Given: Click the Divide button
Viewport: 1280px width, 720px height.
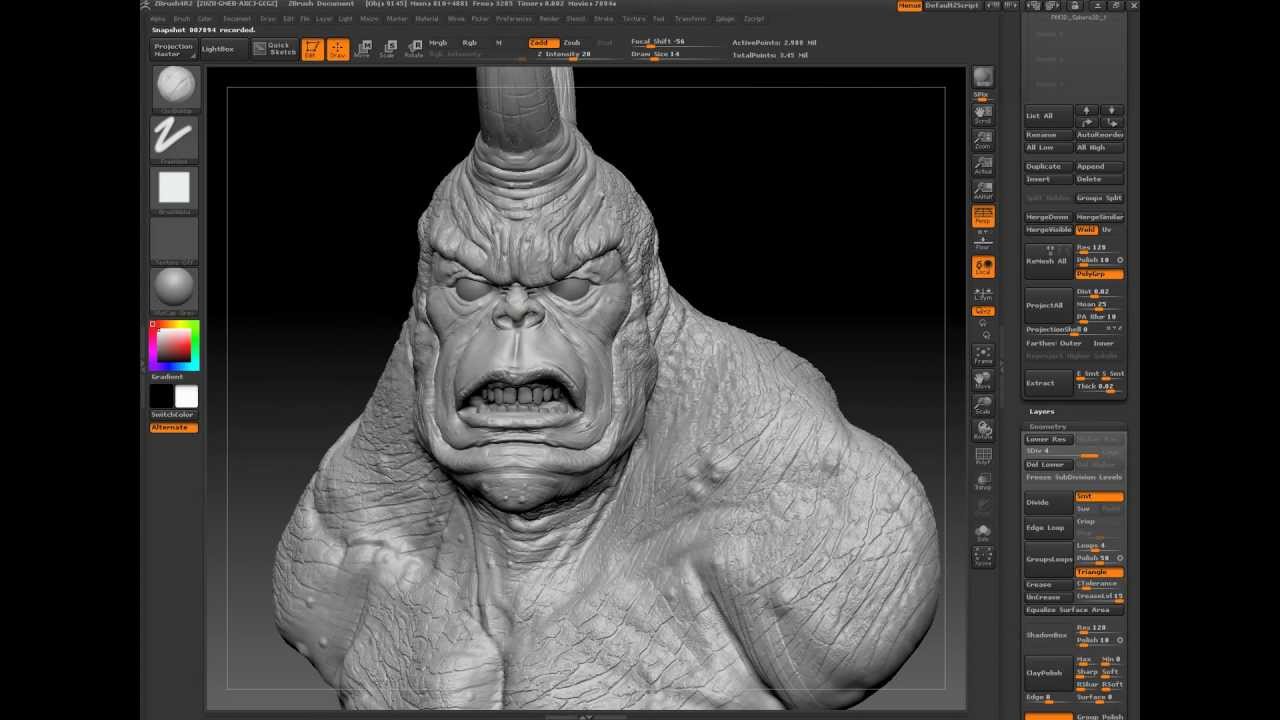Looking at the screenshot, I should pyautogui.click(x=1048, y=503).
